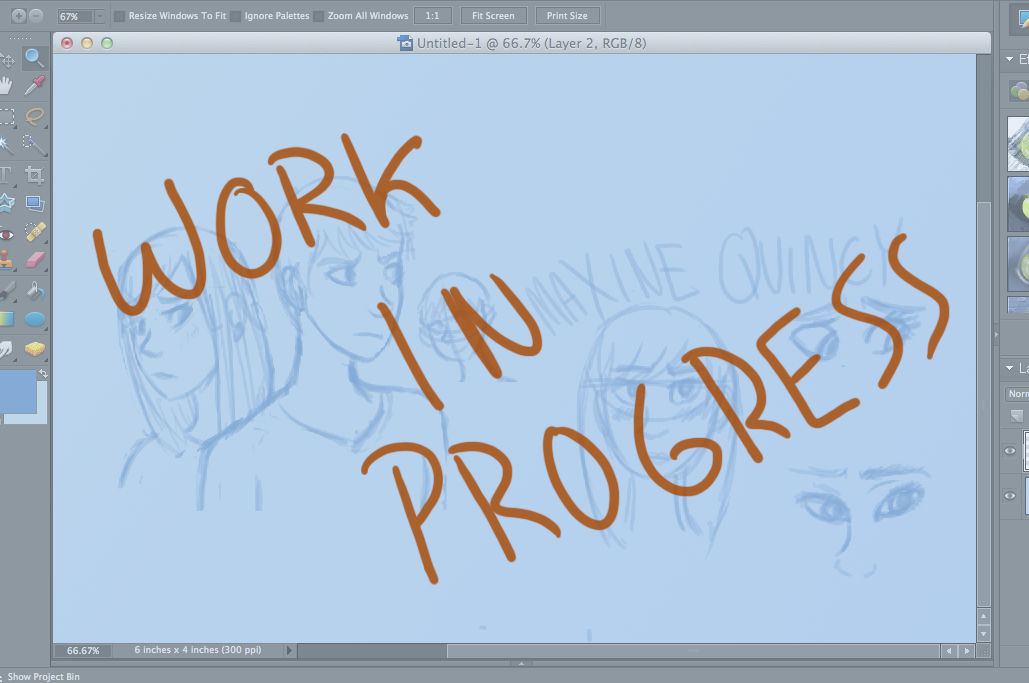Open the document info arrow menu
Viewport: 1029px width, 683px height.
tap(289, 650)
